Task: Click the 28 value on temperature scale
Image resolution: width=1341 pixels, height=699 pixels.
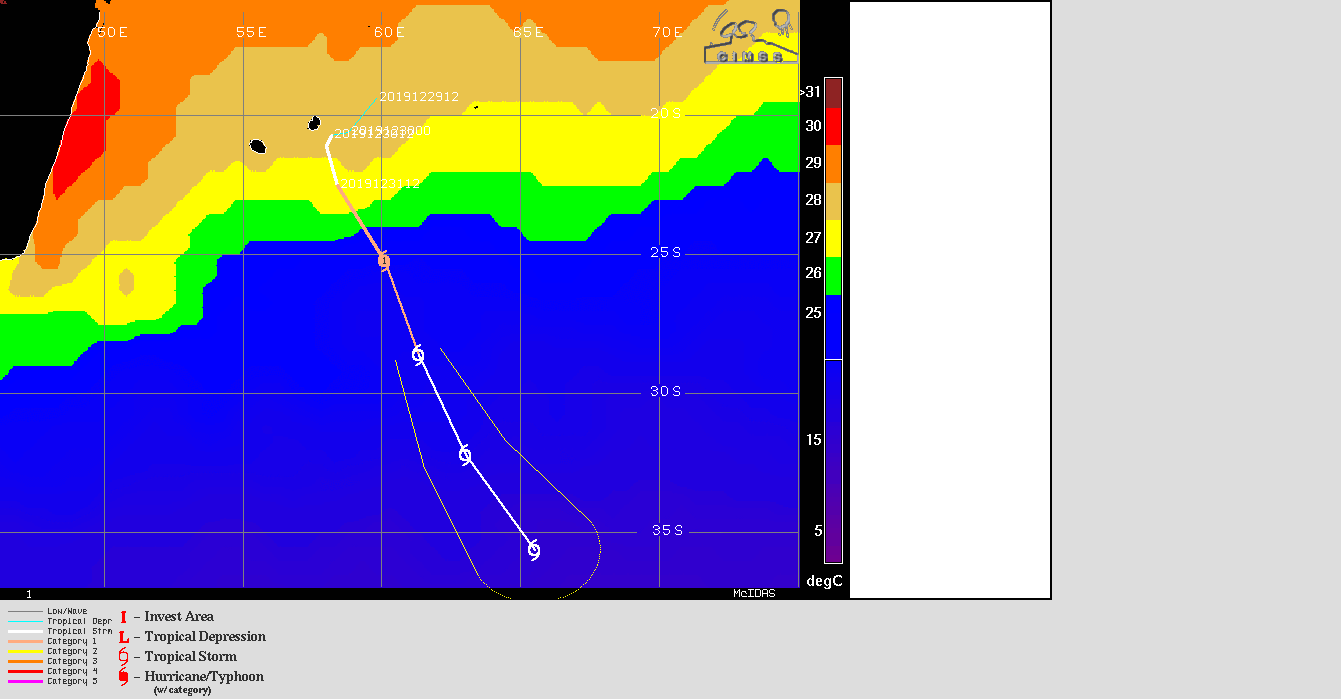Action: coord(813,200)
